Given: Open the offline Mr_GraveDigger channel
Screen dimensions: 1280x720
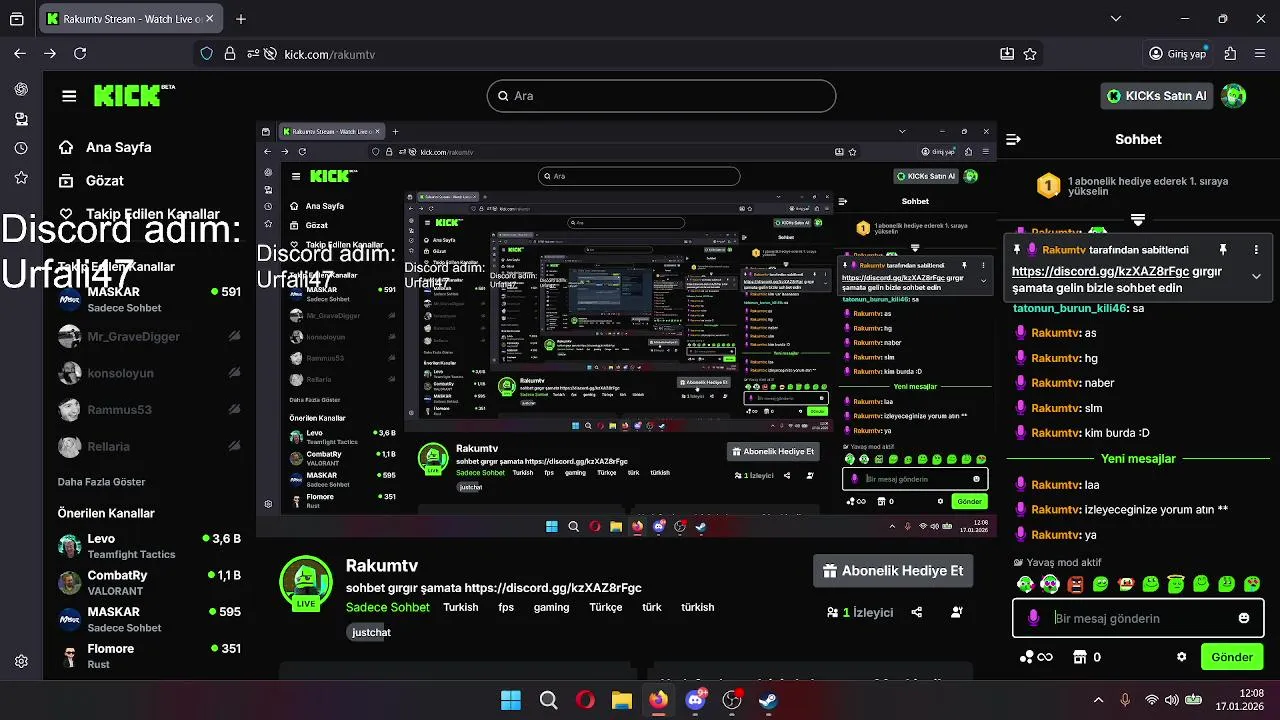Looking at the screenshot, I should pos(149,337).
